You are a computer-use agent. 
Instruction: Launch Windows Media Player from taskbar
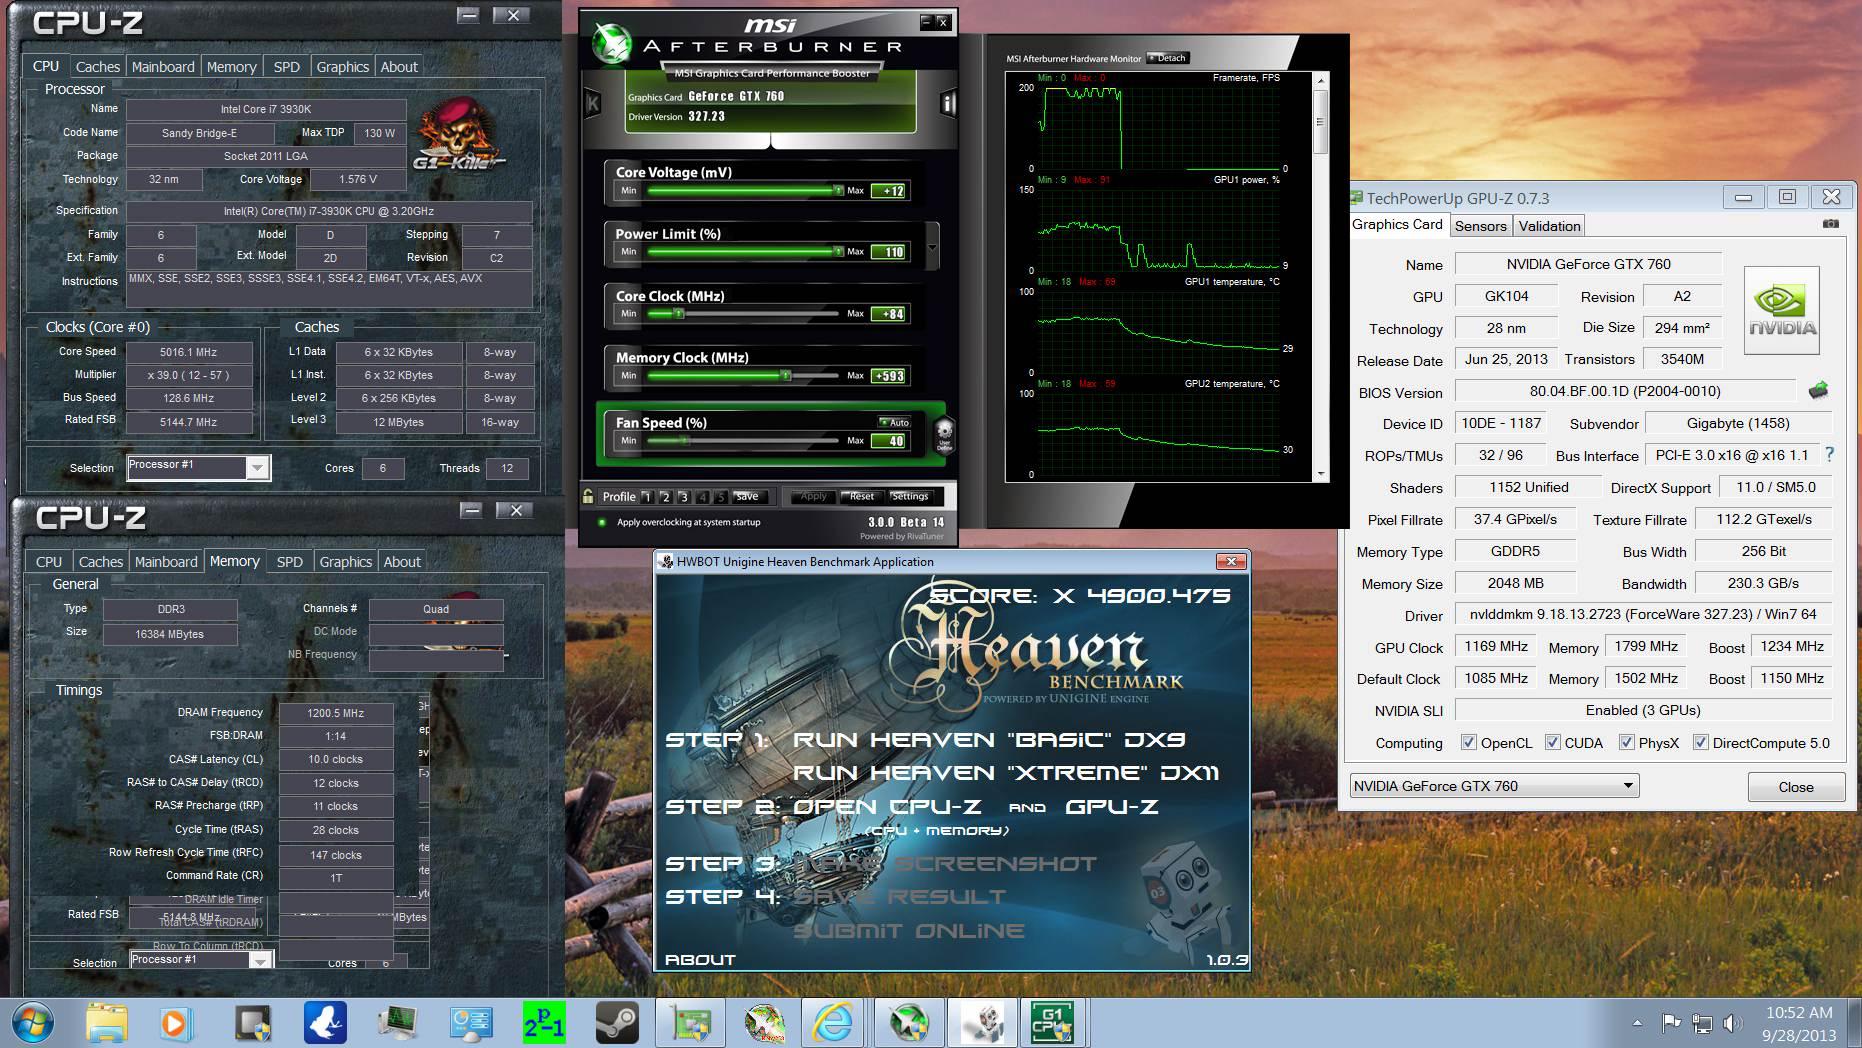(175, 1023)
